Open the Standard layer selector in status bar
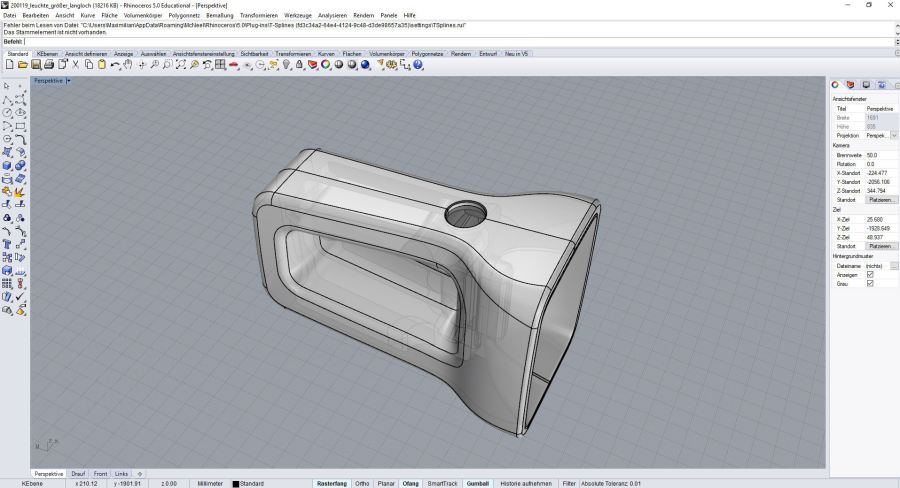 pos(250,483)
